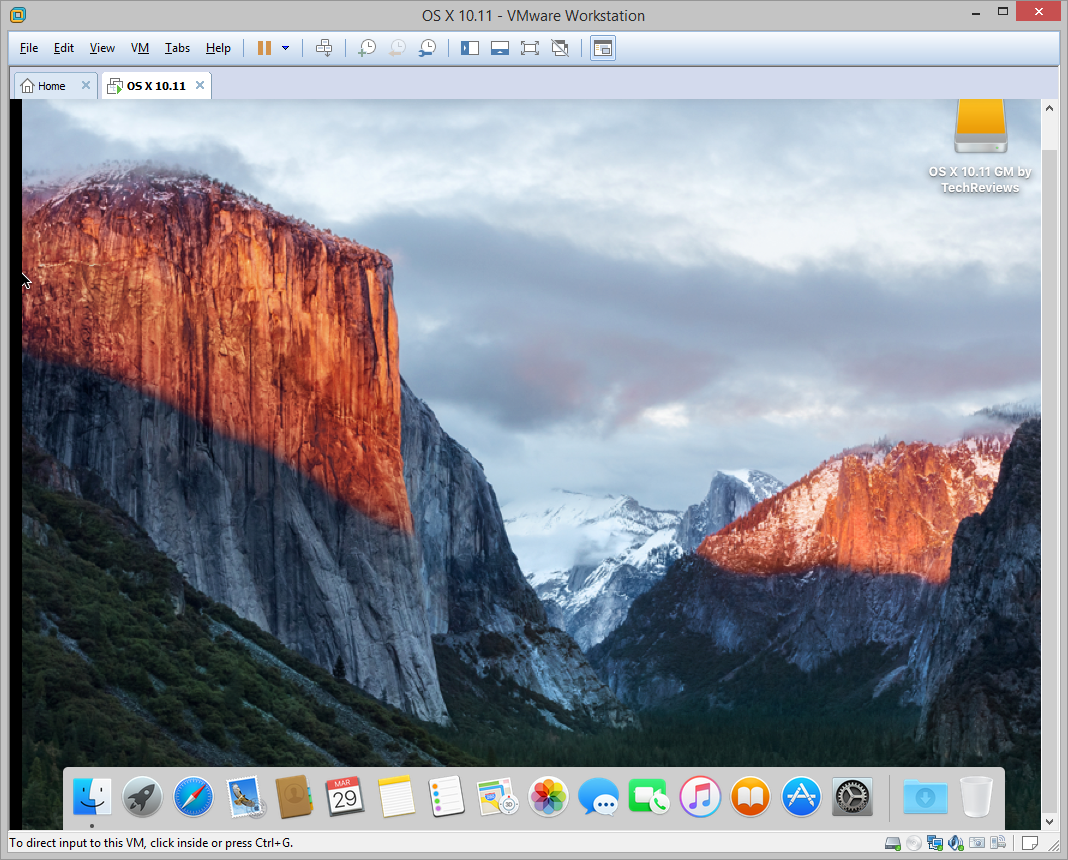Expand the power options dropdown arrow
This screenshot has height=860, width=1068.
285,48
